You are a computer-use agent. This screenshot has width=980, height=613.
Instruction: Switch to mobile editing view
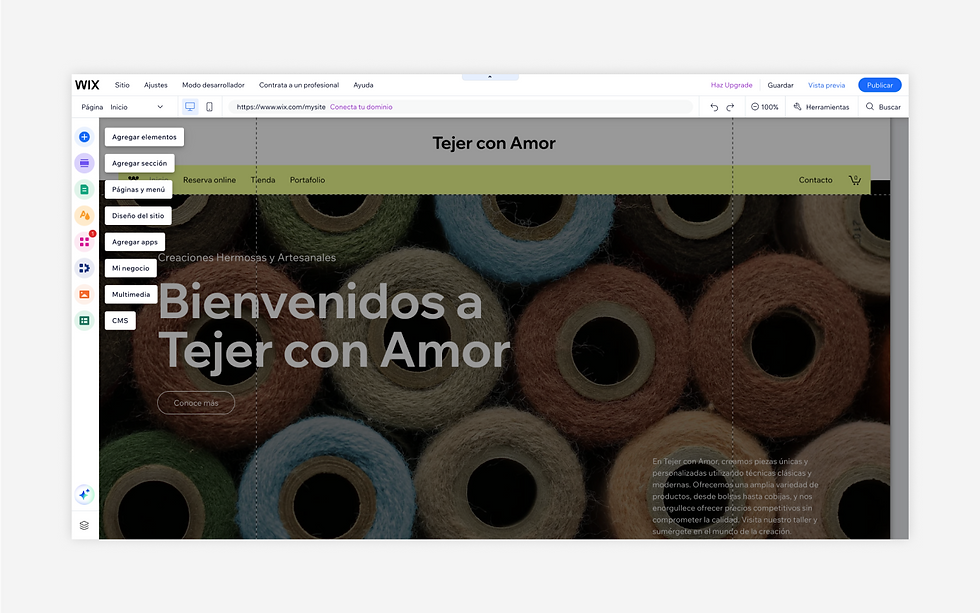[207, 106]
